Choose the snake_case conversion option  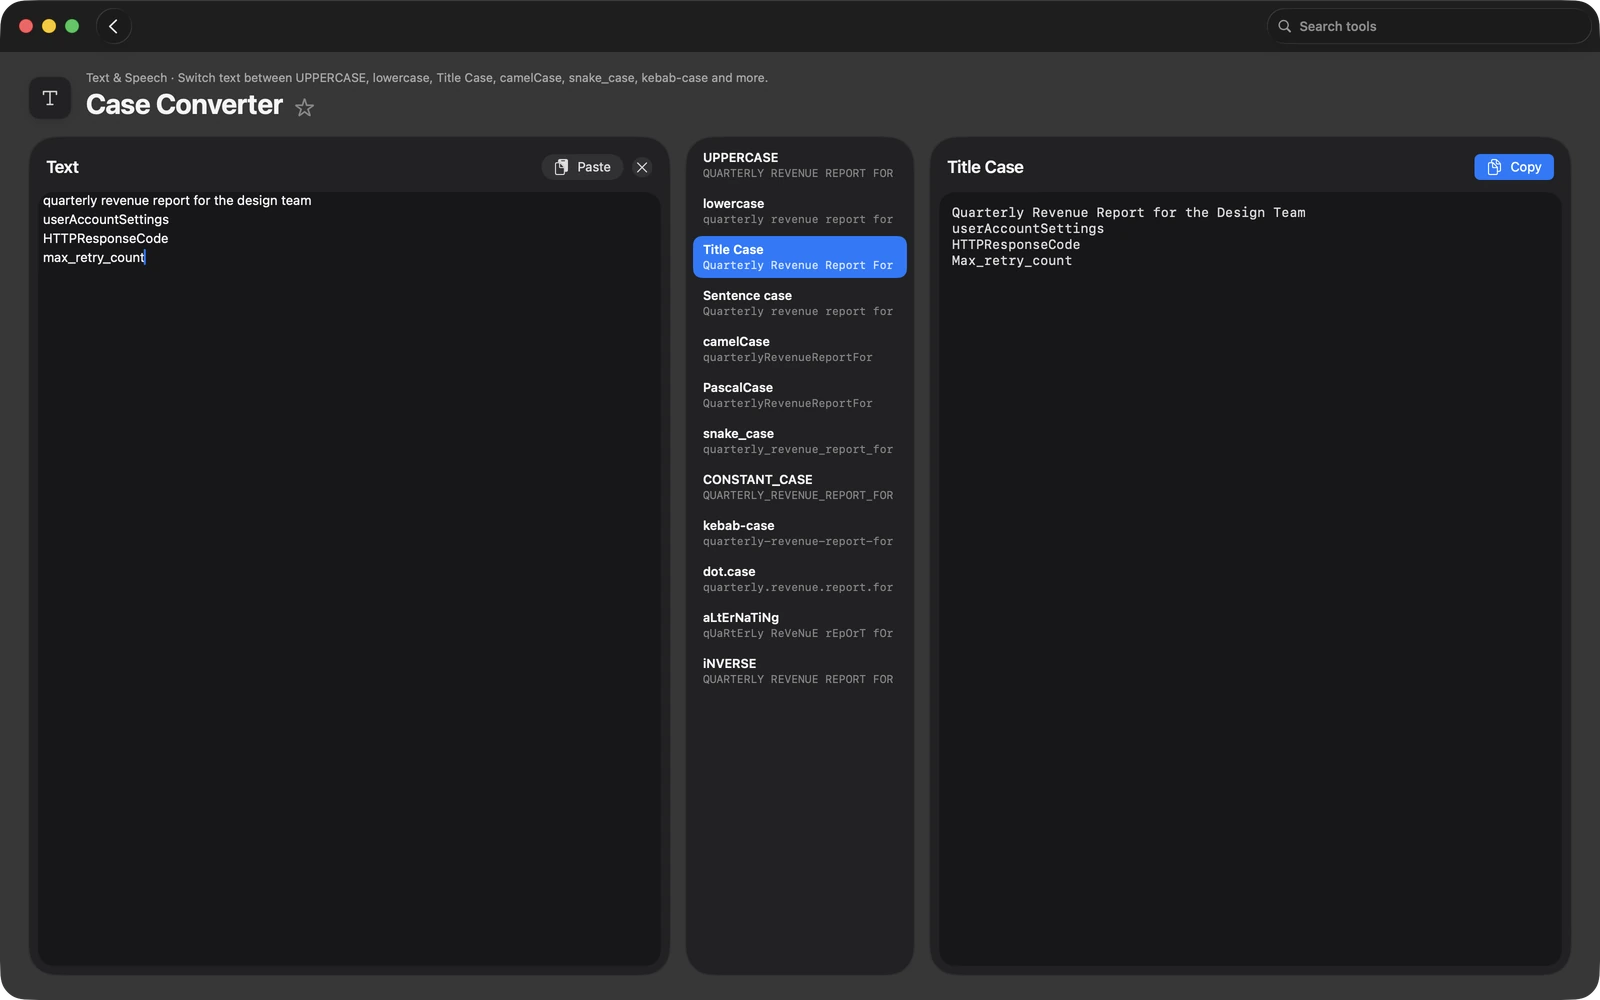(x=800, y=441)
